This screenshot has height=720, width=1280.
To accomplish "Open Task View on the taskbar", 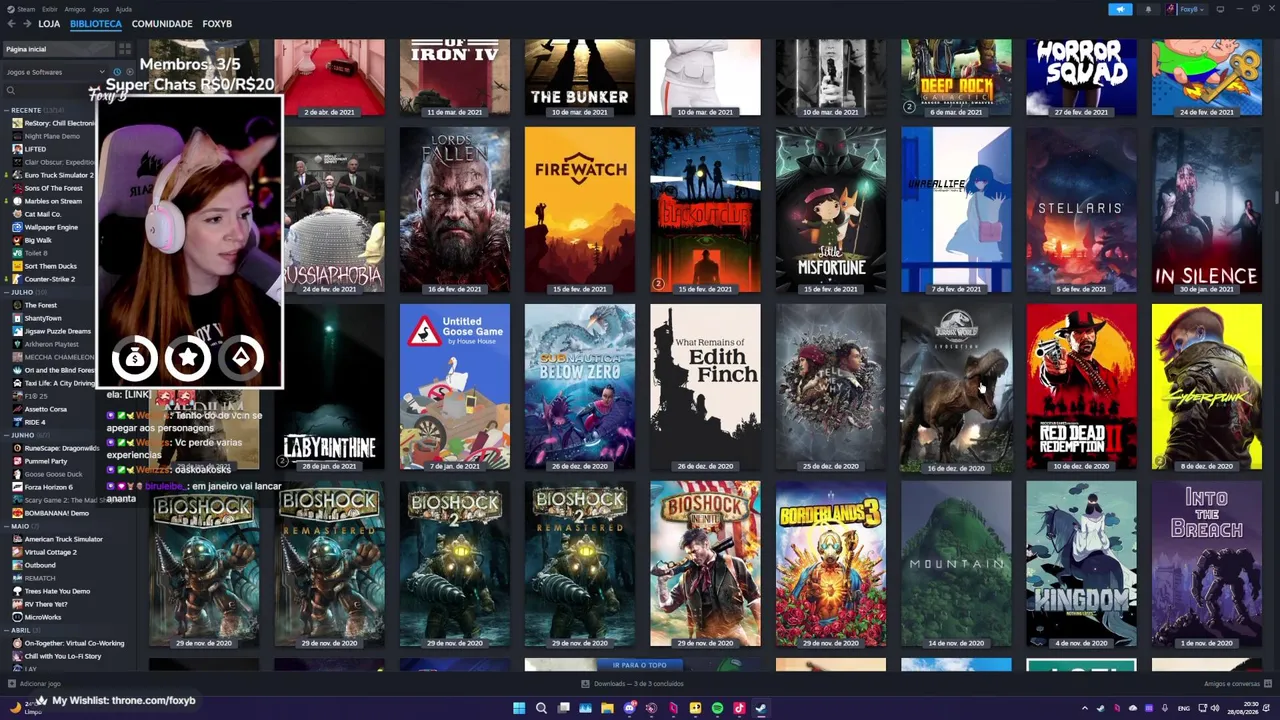I will tap(563, 708).
